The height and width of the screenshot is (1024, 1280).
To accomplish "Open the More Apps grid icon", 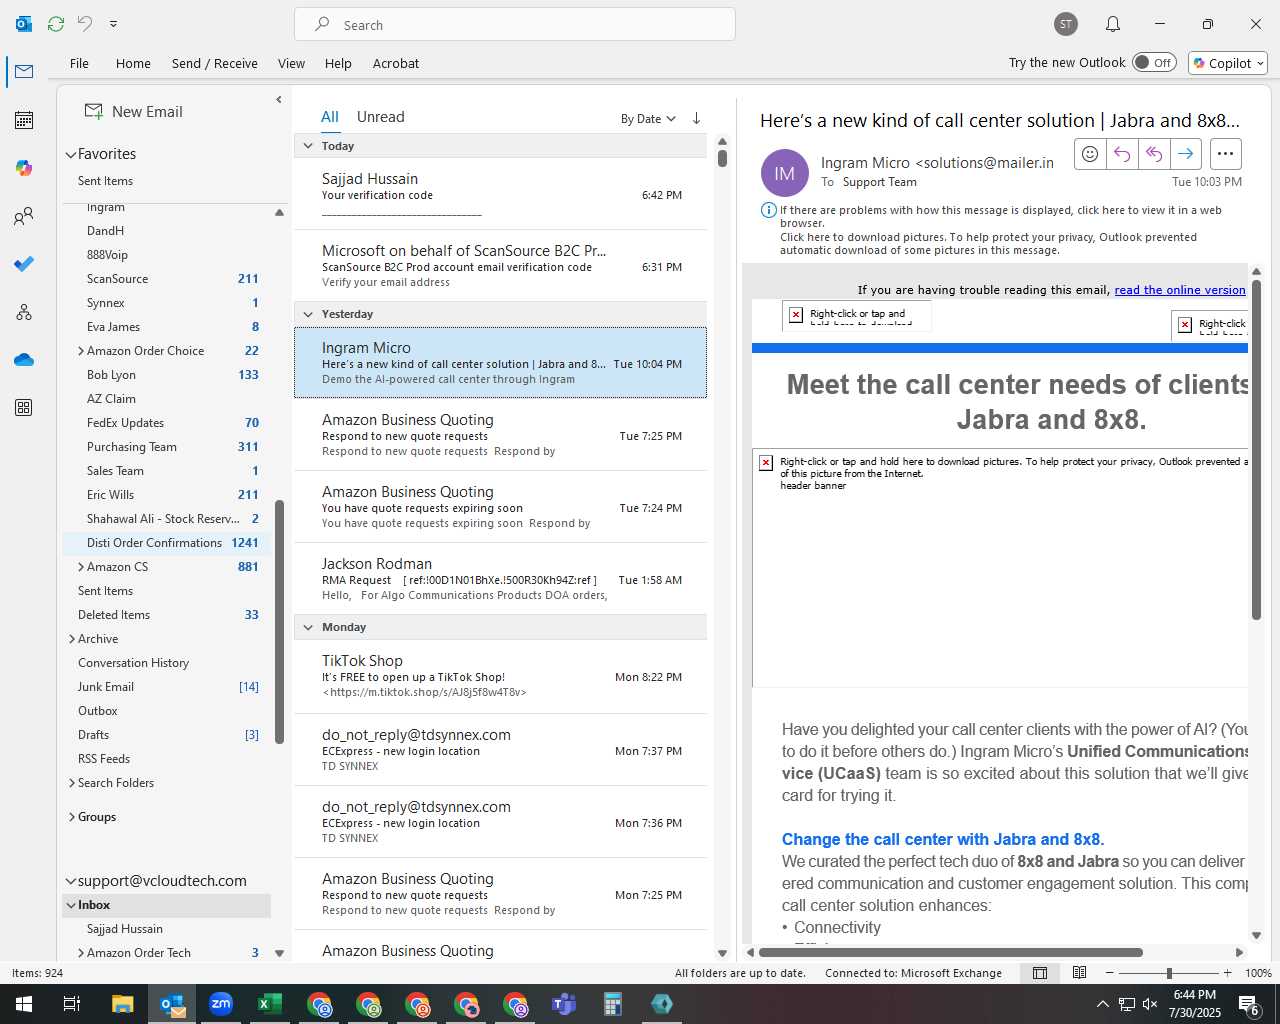I will coord(24,408).
